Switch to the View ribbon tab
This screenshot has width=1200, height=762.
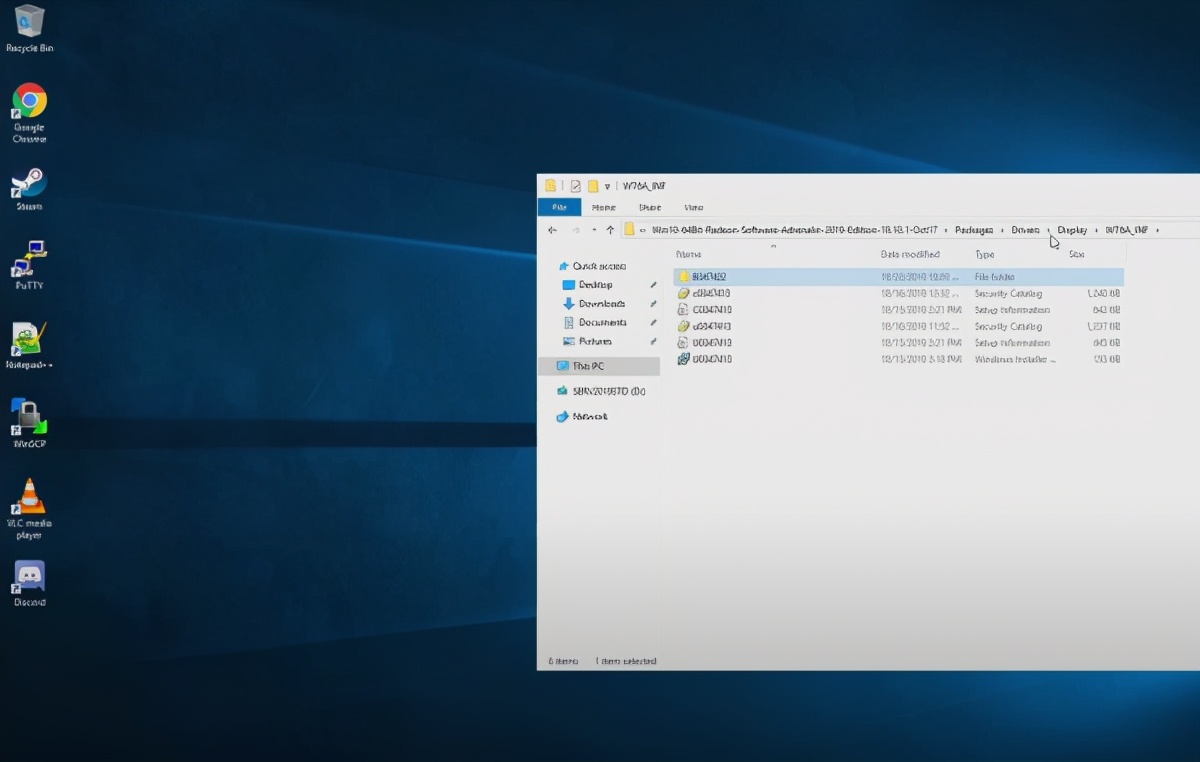coord(693,207)
